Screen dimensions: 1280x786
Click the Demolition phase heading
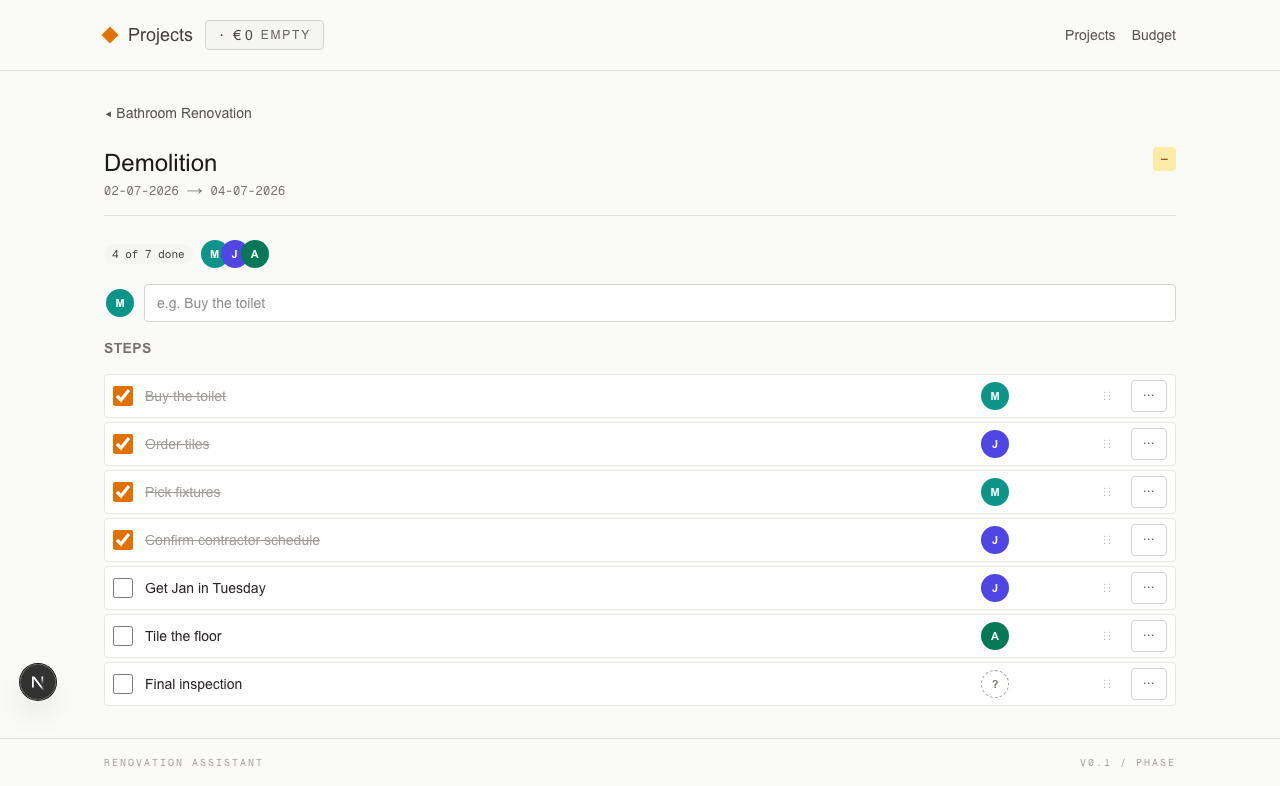(161, 163)
